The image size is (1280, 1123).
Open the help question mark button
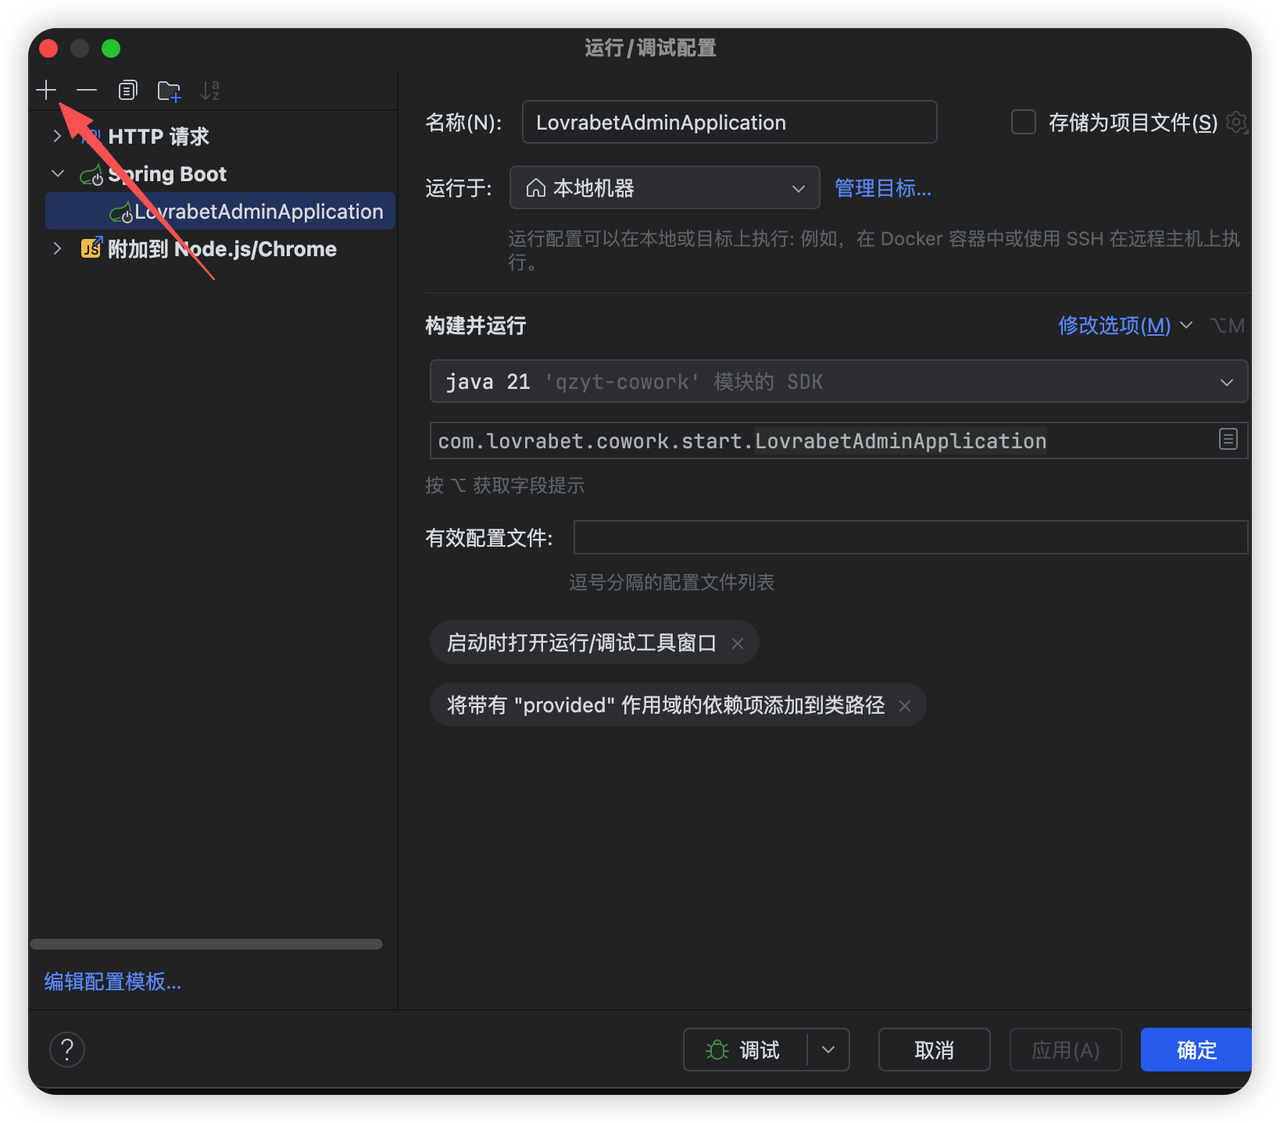(67, 1049)
